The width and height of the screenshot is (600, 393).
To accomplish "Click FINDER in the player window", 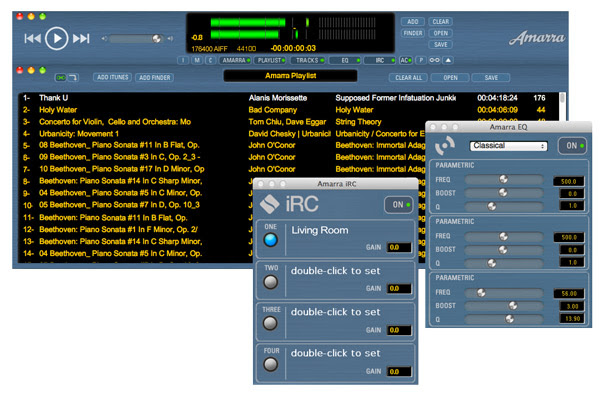I will tap(412, 33).
